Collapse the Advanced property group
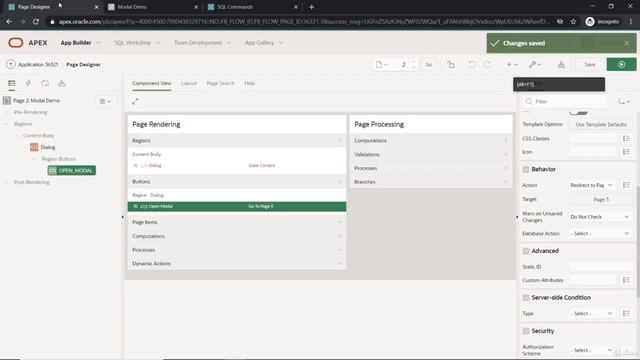Screen dimensions: 640x360 pyautogui.click(x=526, y=251)
